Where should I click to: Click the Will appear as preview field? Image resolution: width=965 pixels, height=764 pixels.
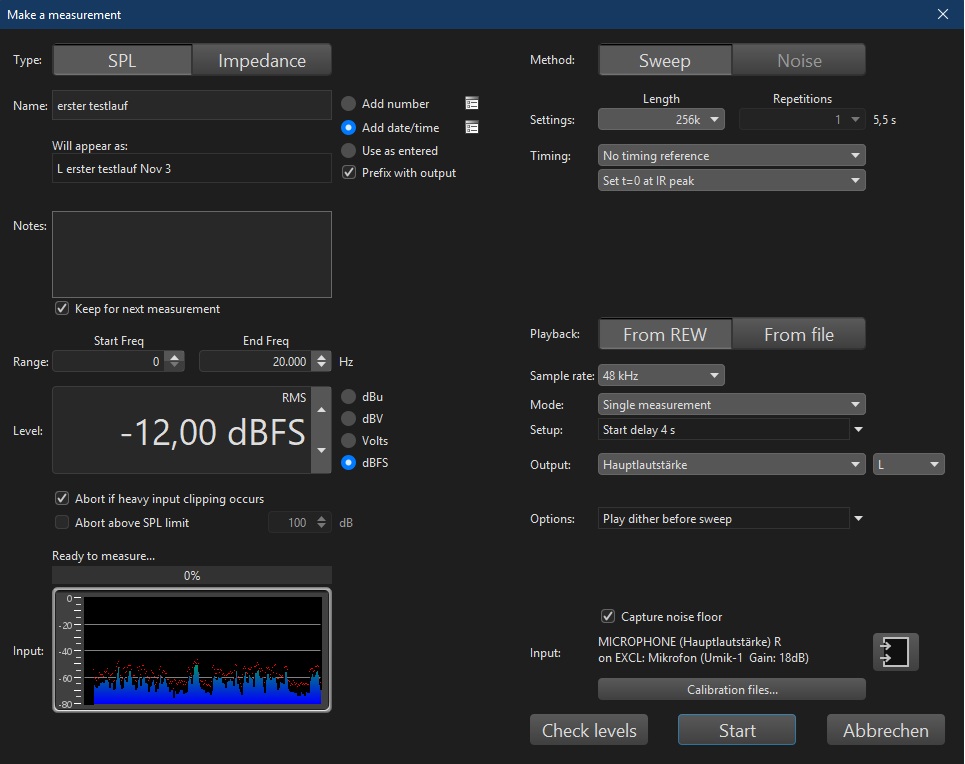(x=192, y=168)
